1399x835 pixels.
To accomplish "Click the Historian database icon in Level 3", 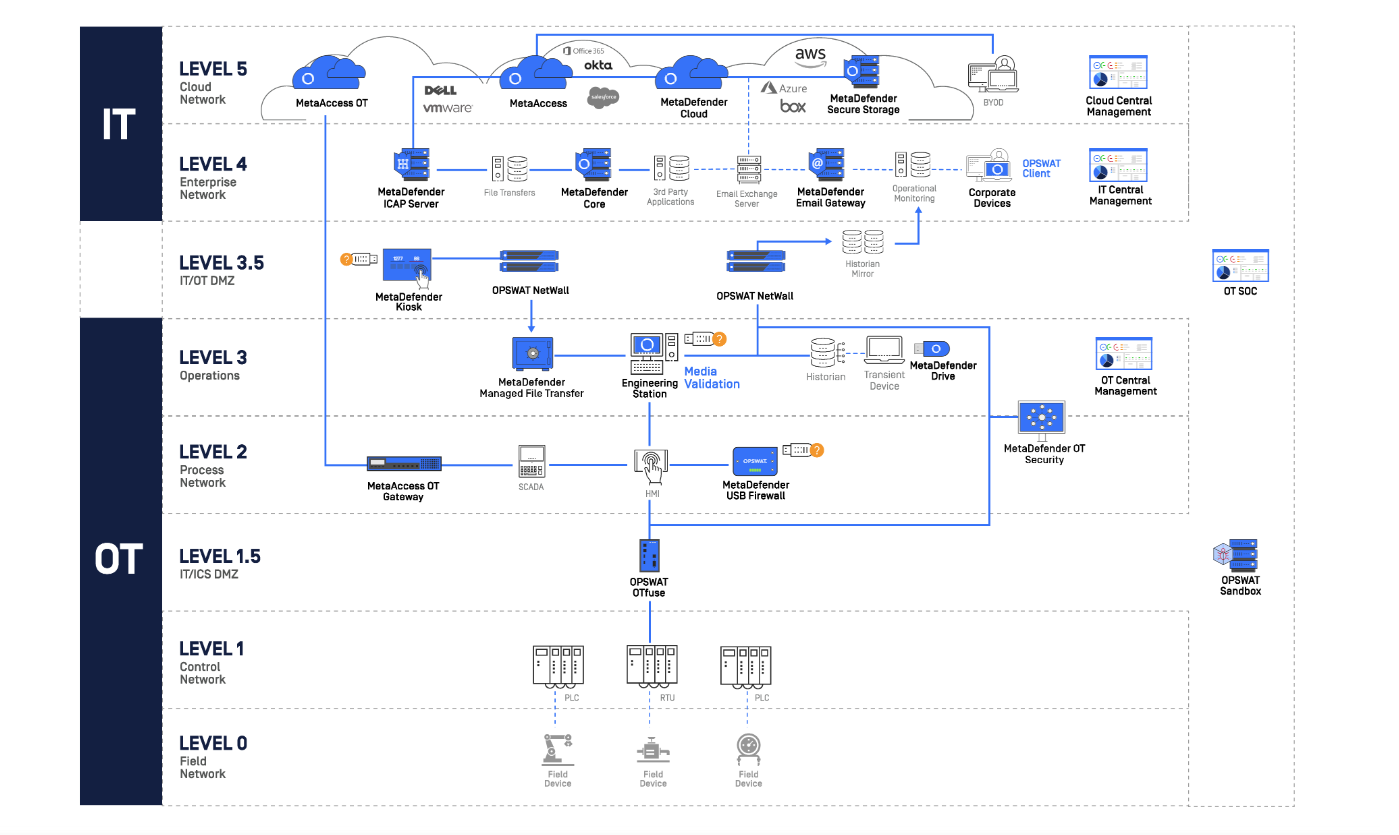I will point(826,353).
